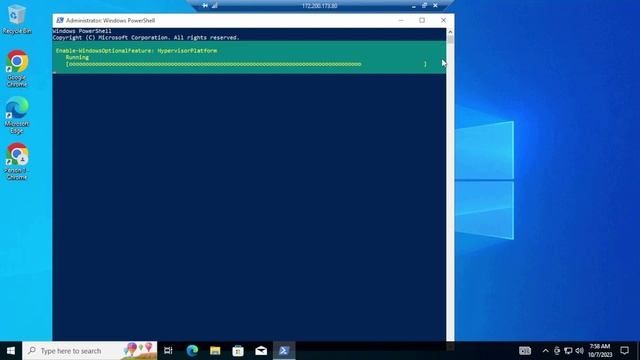
Task: Launch Google Chrome from the desktop
Action: pyautogui.click(x=17, y=68)
